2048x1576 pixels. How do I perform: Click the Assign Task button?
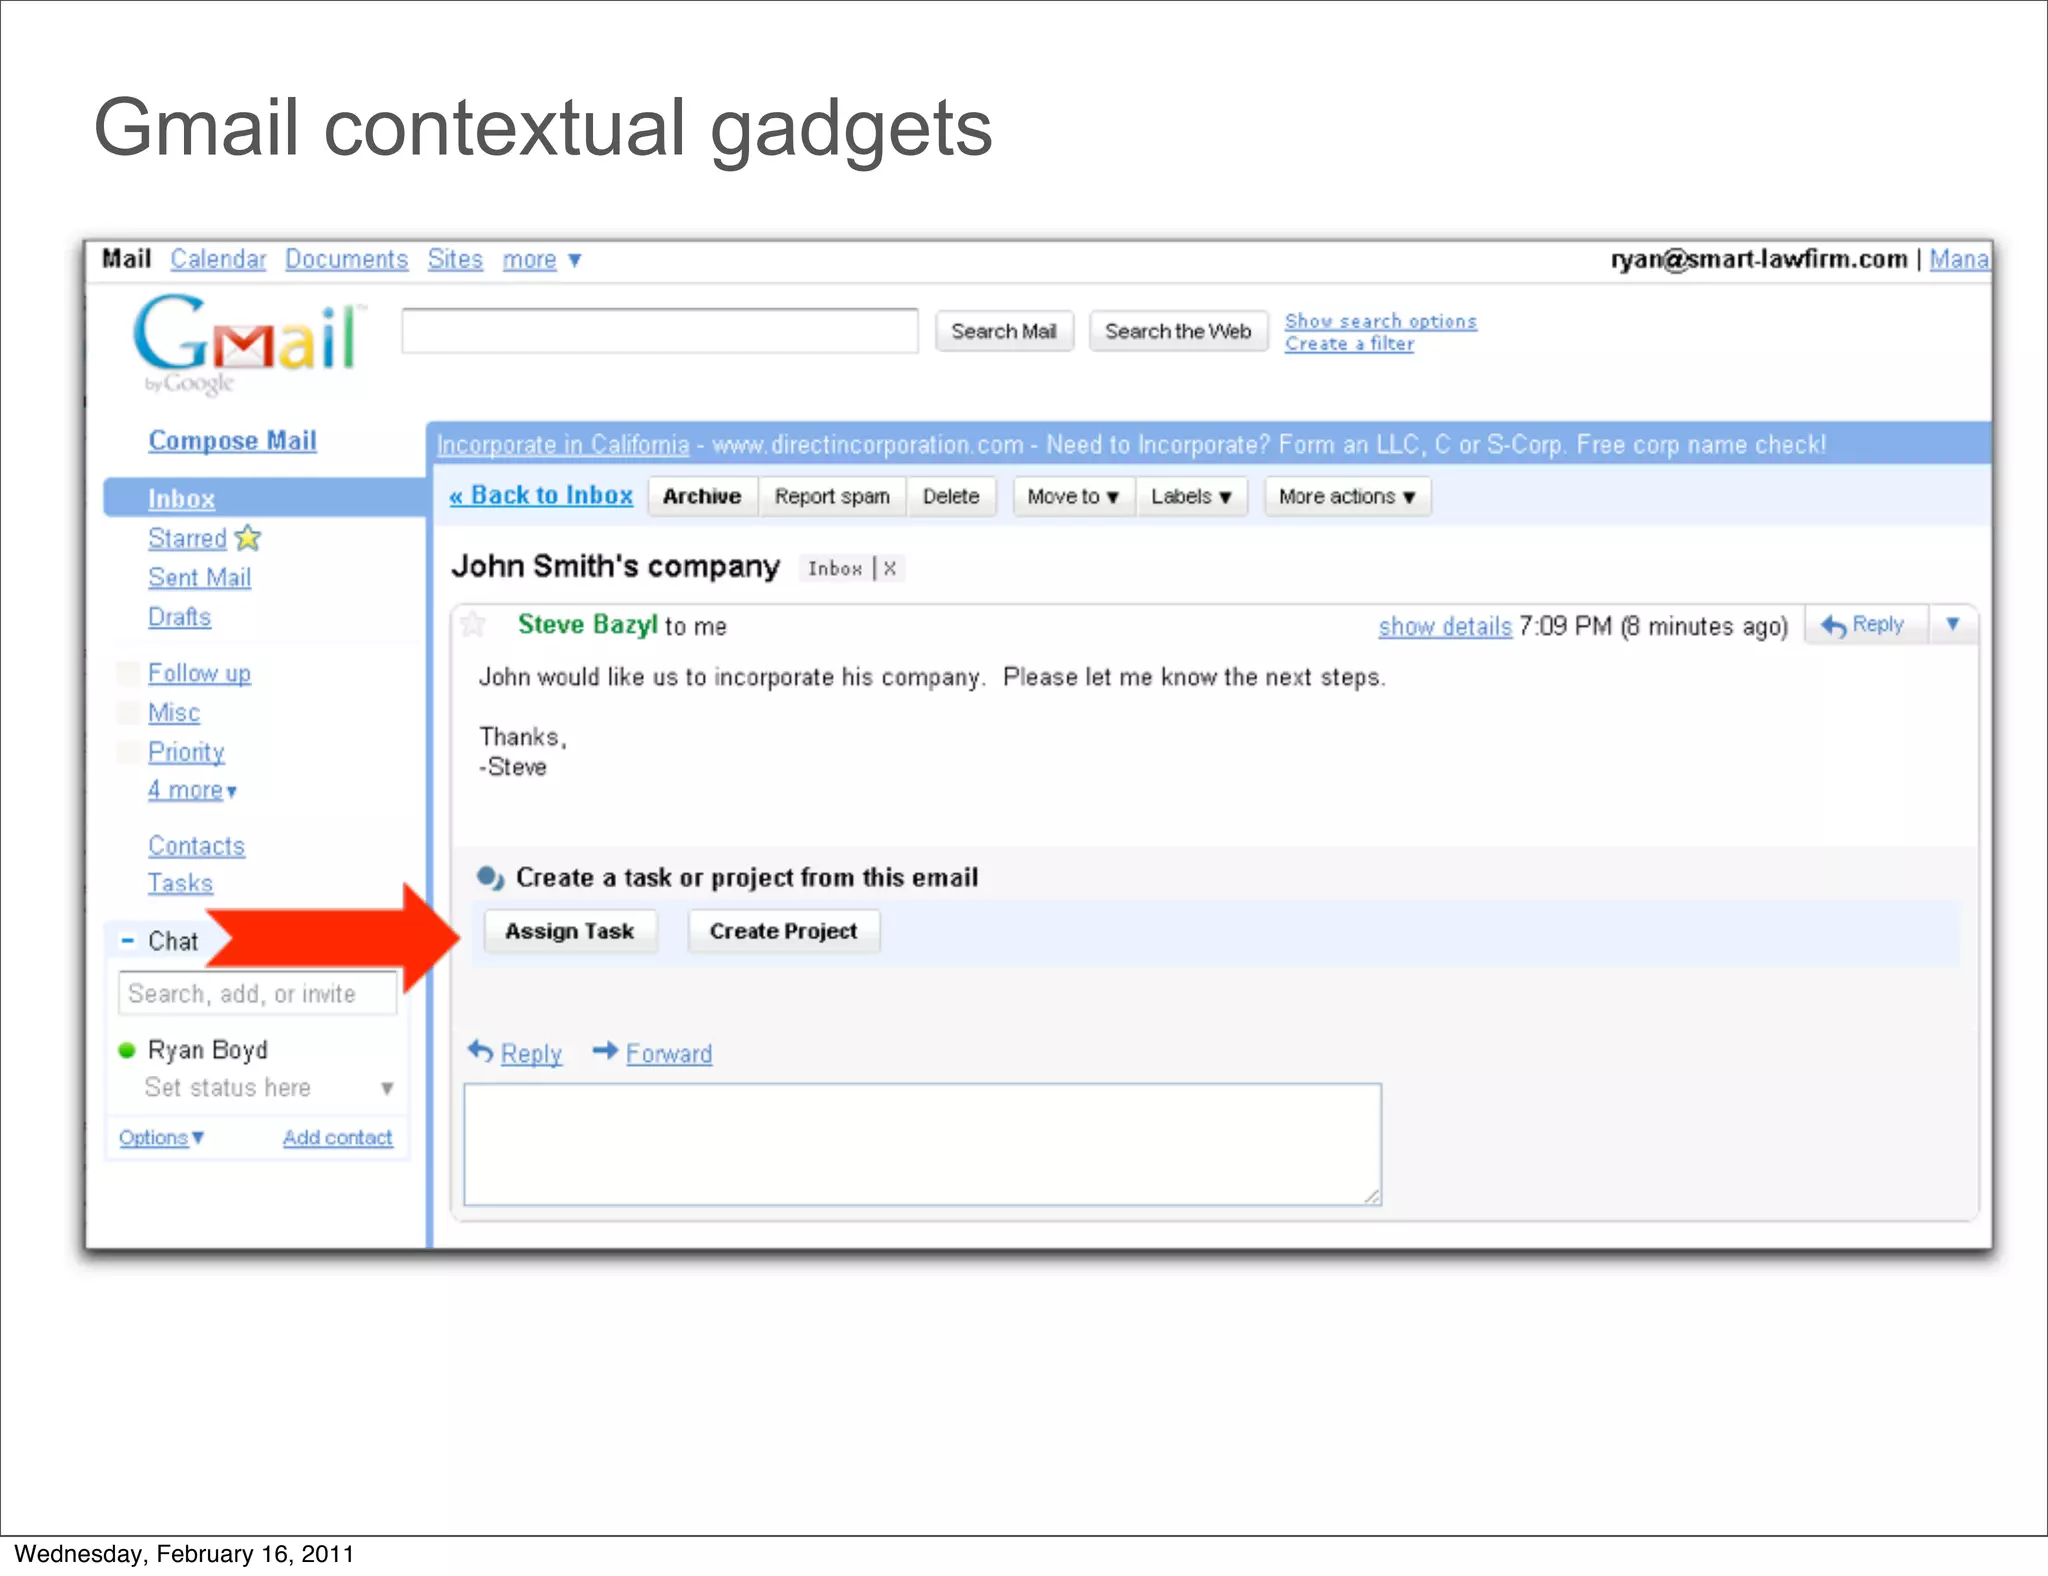pyautogui.click(x=570, y=931)
